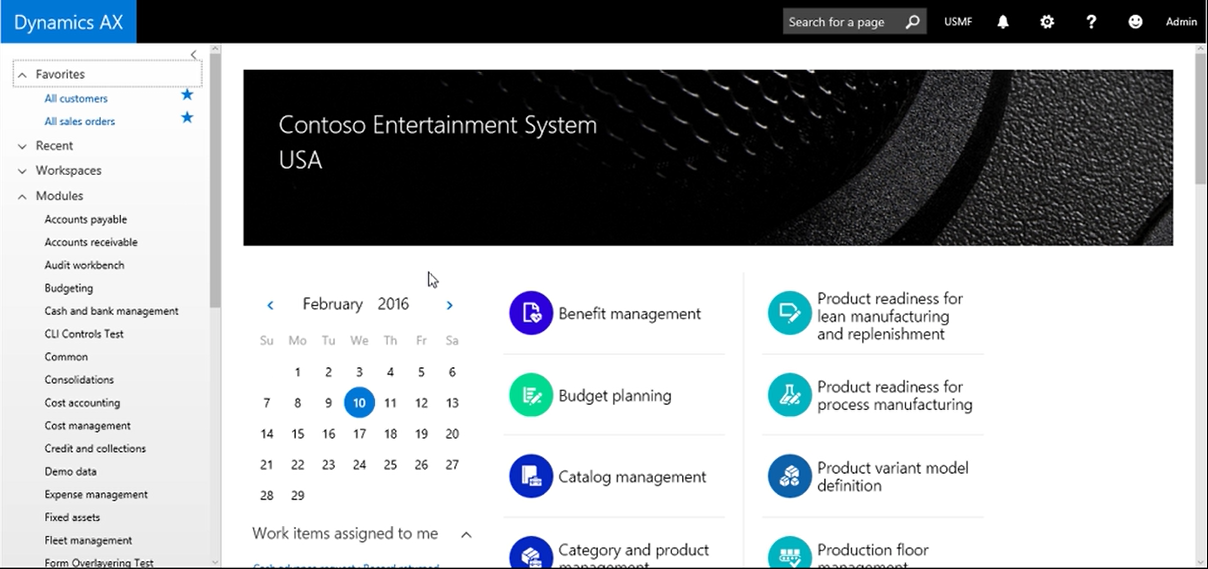Click the help question mark icon
This screenshot has height=569, width=1208.
(x=1091, y=22)
